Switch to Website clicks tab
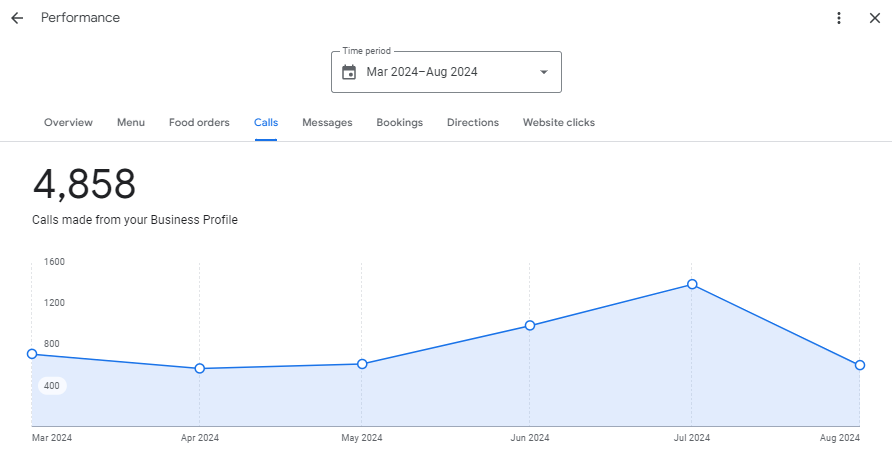 coord(558,123)
